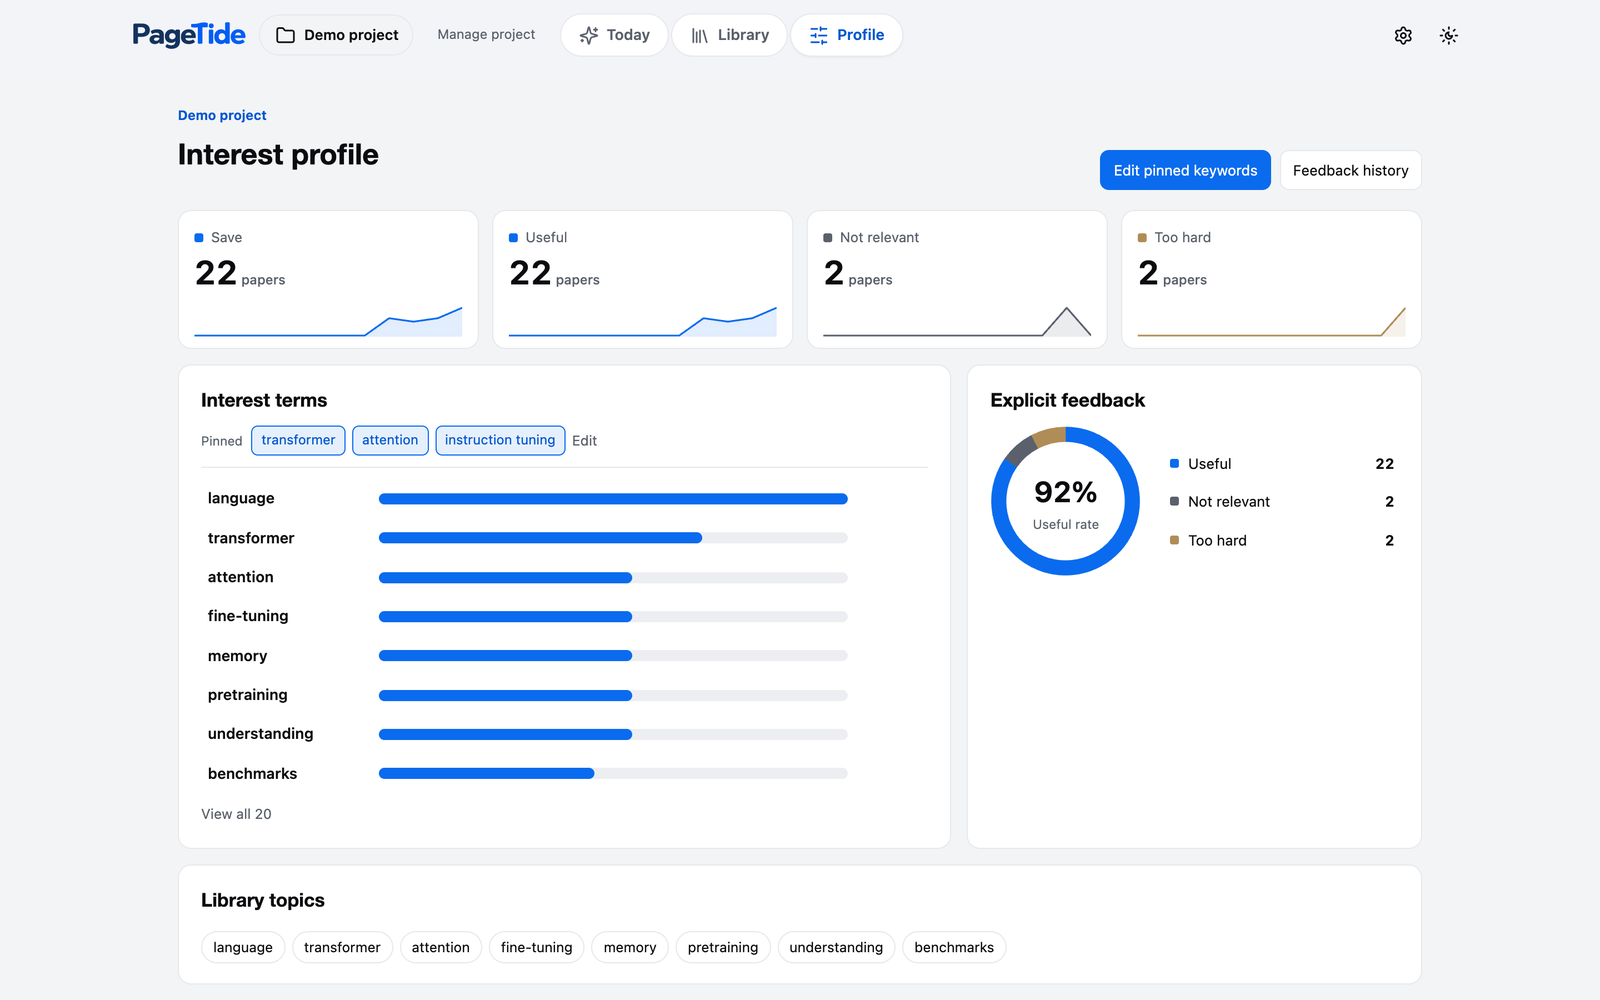Select the benchmarks library topic chip
This screenshot has width=1600, height=1000.
pyautogui.click(x=954, y=947)
